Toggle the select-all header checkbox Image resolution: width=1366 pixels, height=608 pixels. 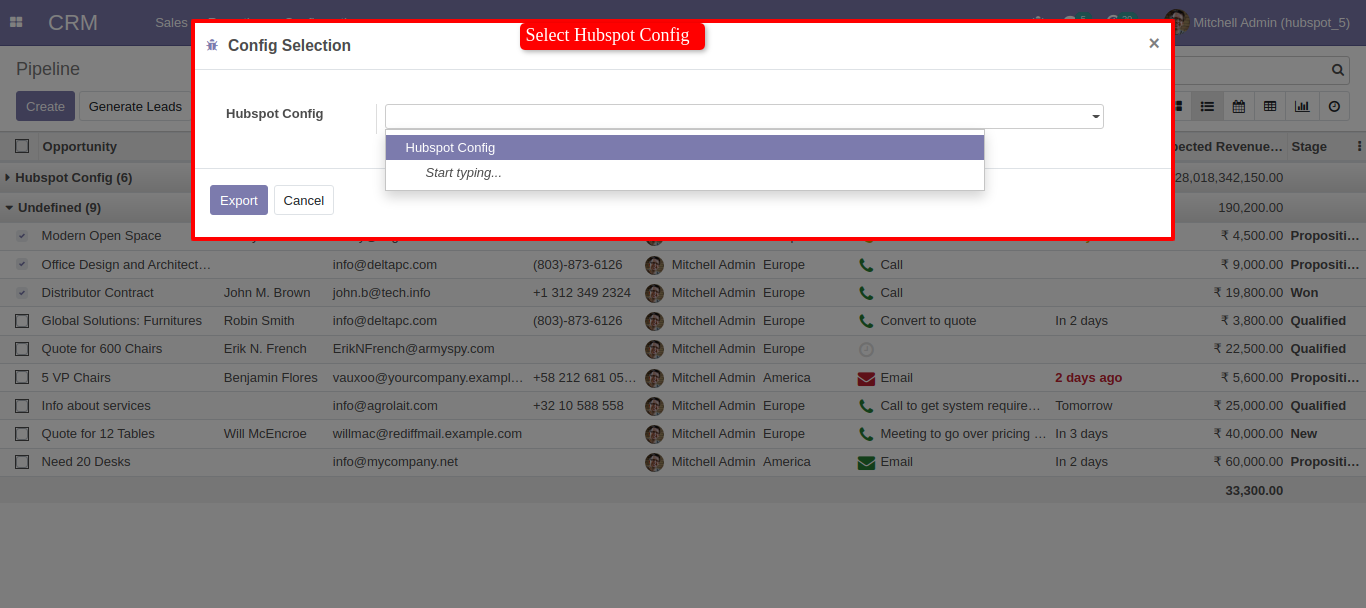(x=22, y=146)
